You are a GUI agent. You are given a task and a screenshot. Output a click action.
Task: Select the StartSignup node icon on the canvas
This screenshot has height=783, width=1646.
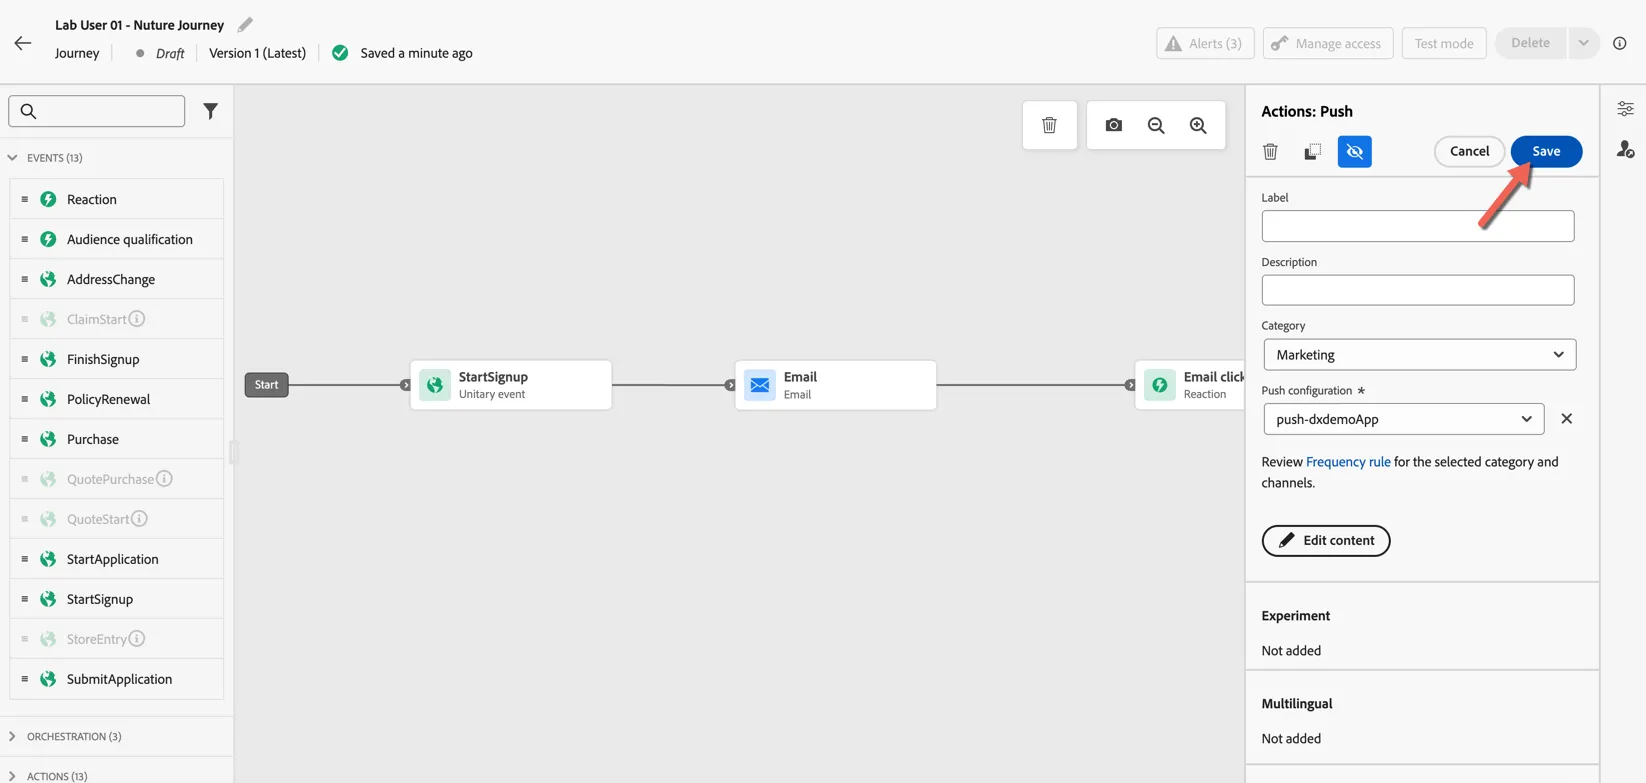pyautogui.click(x=435, y=385)
